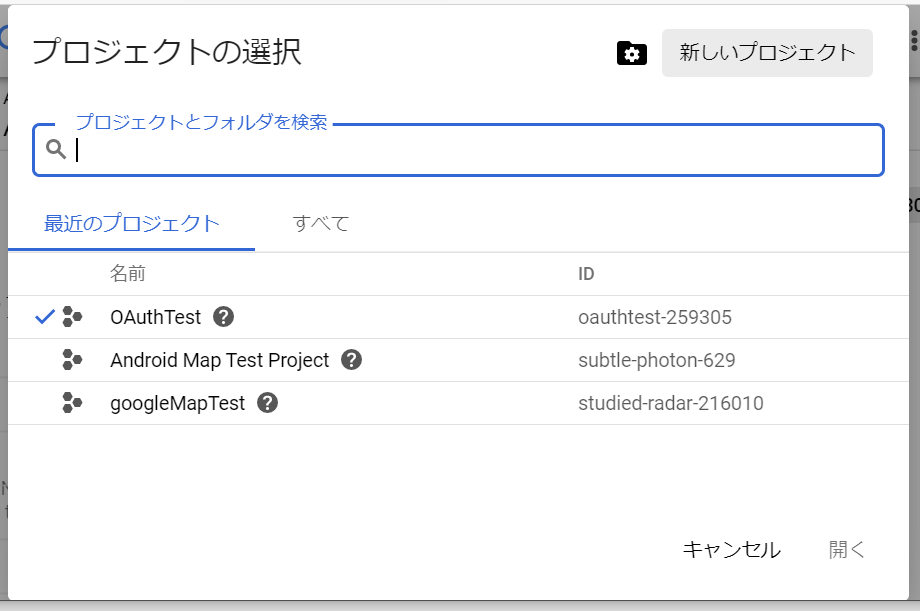
Task: Click the 開く button
Action: pyautogui.click(x=847, y=550)
